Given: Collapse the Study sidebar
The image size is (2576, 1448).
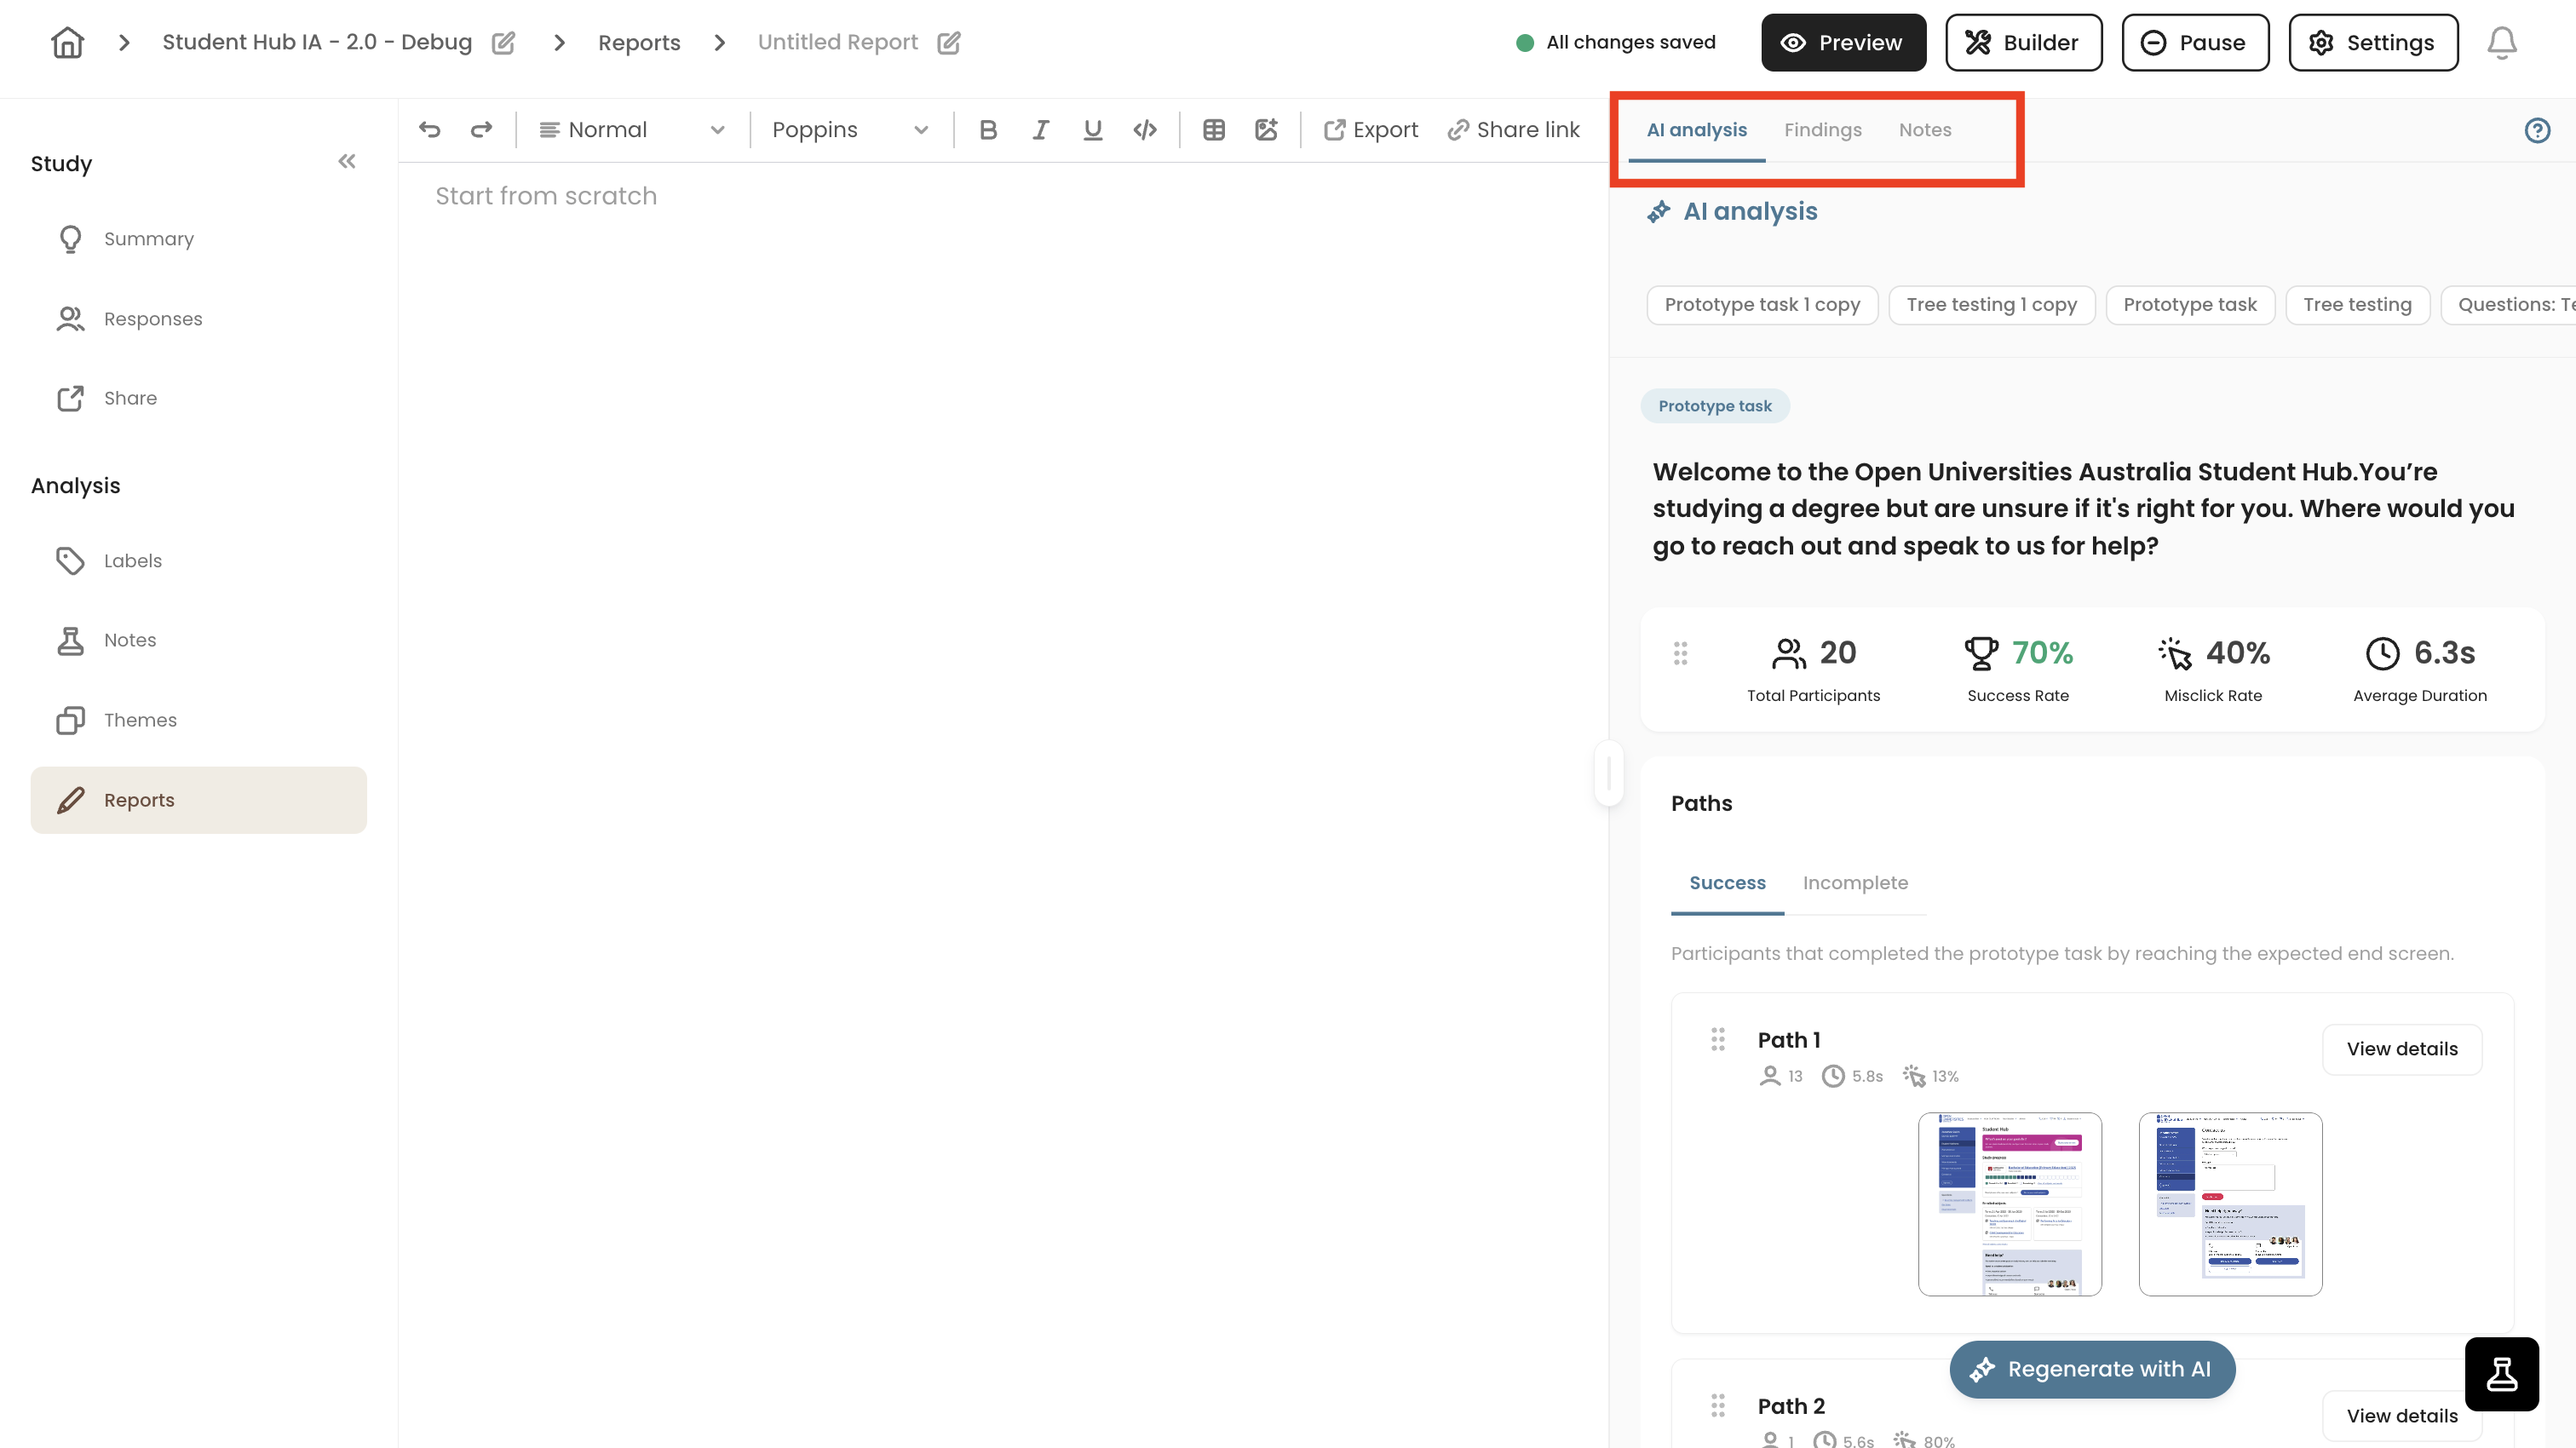Looking at the screenshot, I should click(x=347, y=161).
